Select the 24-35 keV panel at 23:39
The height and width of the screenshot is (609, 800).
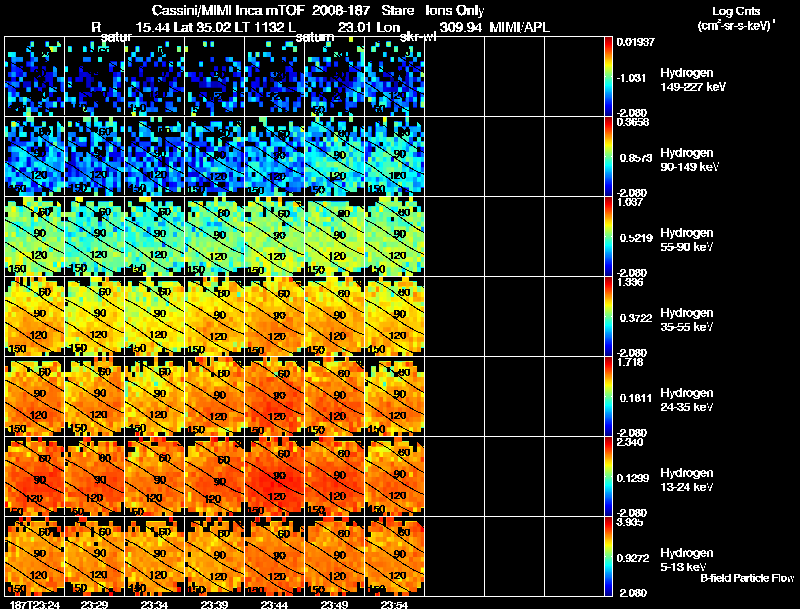(214, 397)
